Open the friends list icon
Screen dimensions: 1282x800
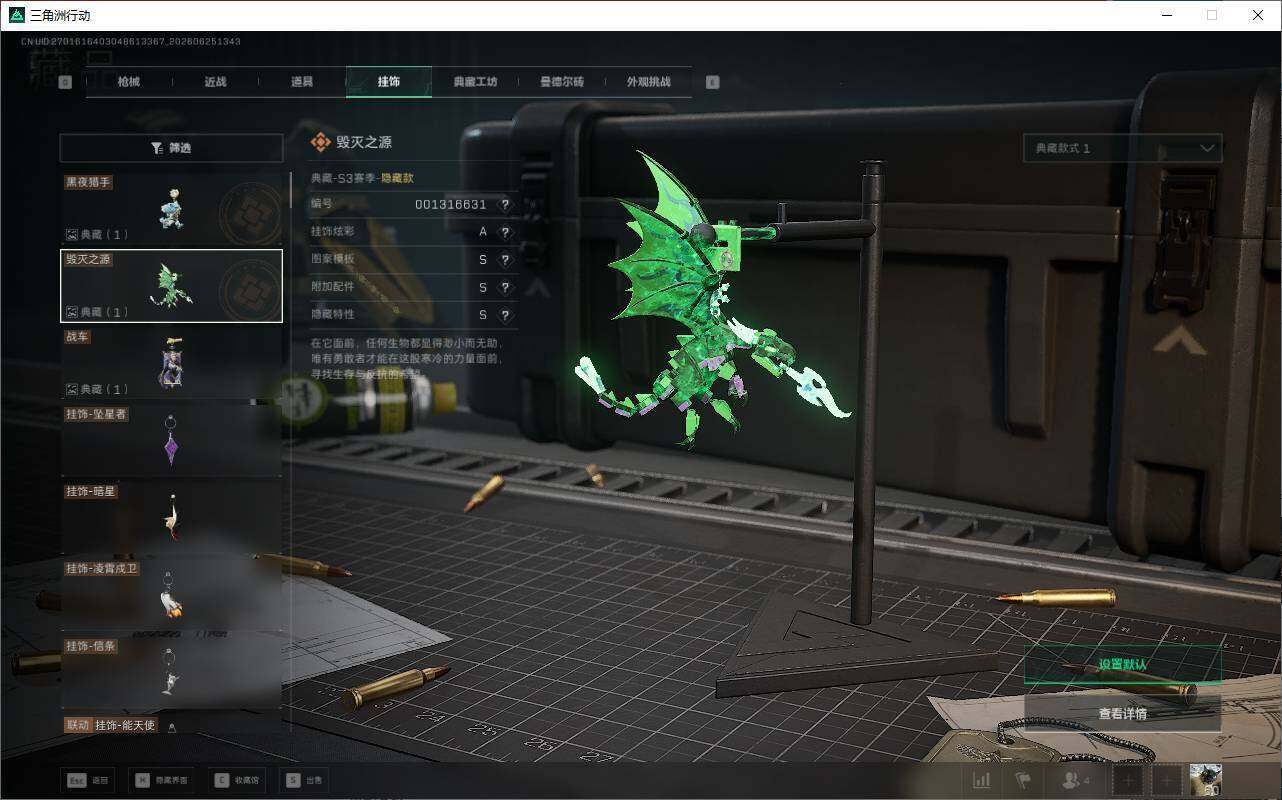click(x=1076, y=780)
